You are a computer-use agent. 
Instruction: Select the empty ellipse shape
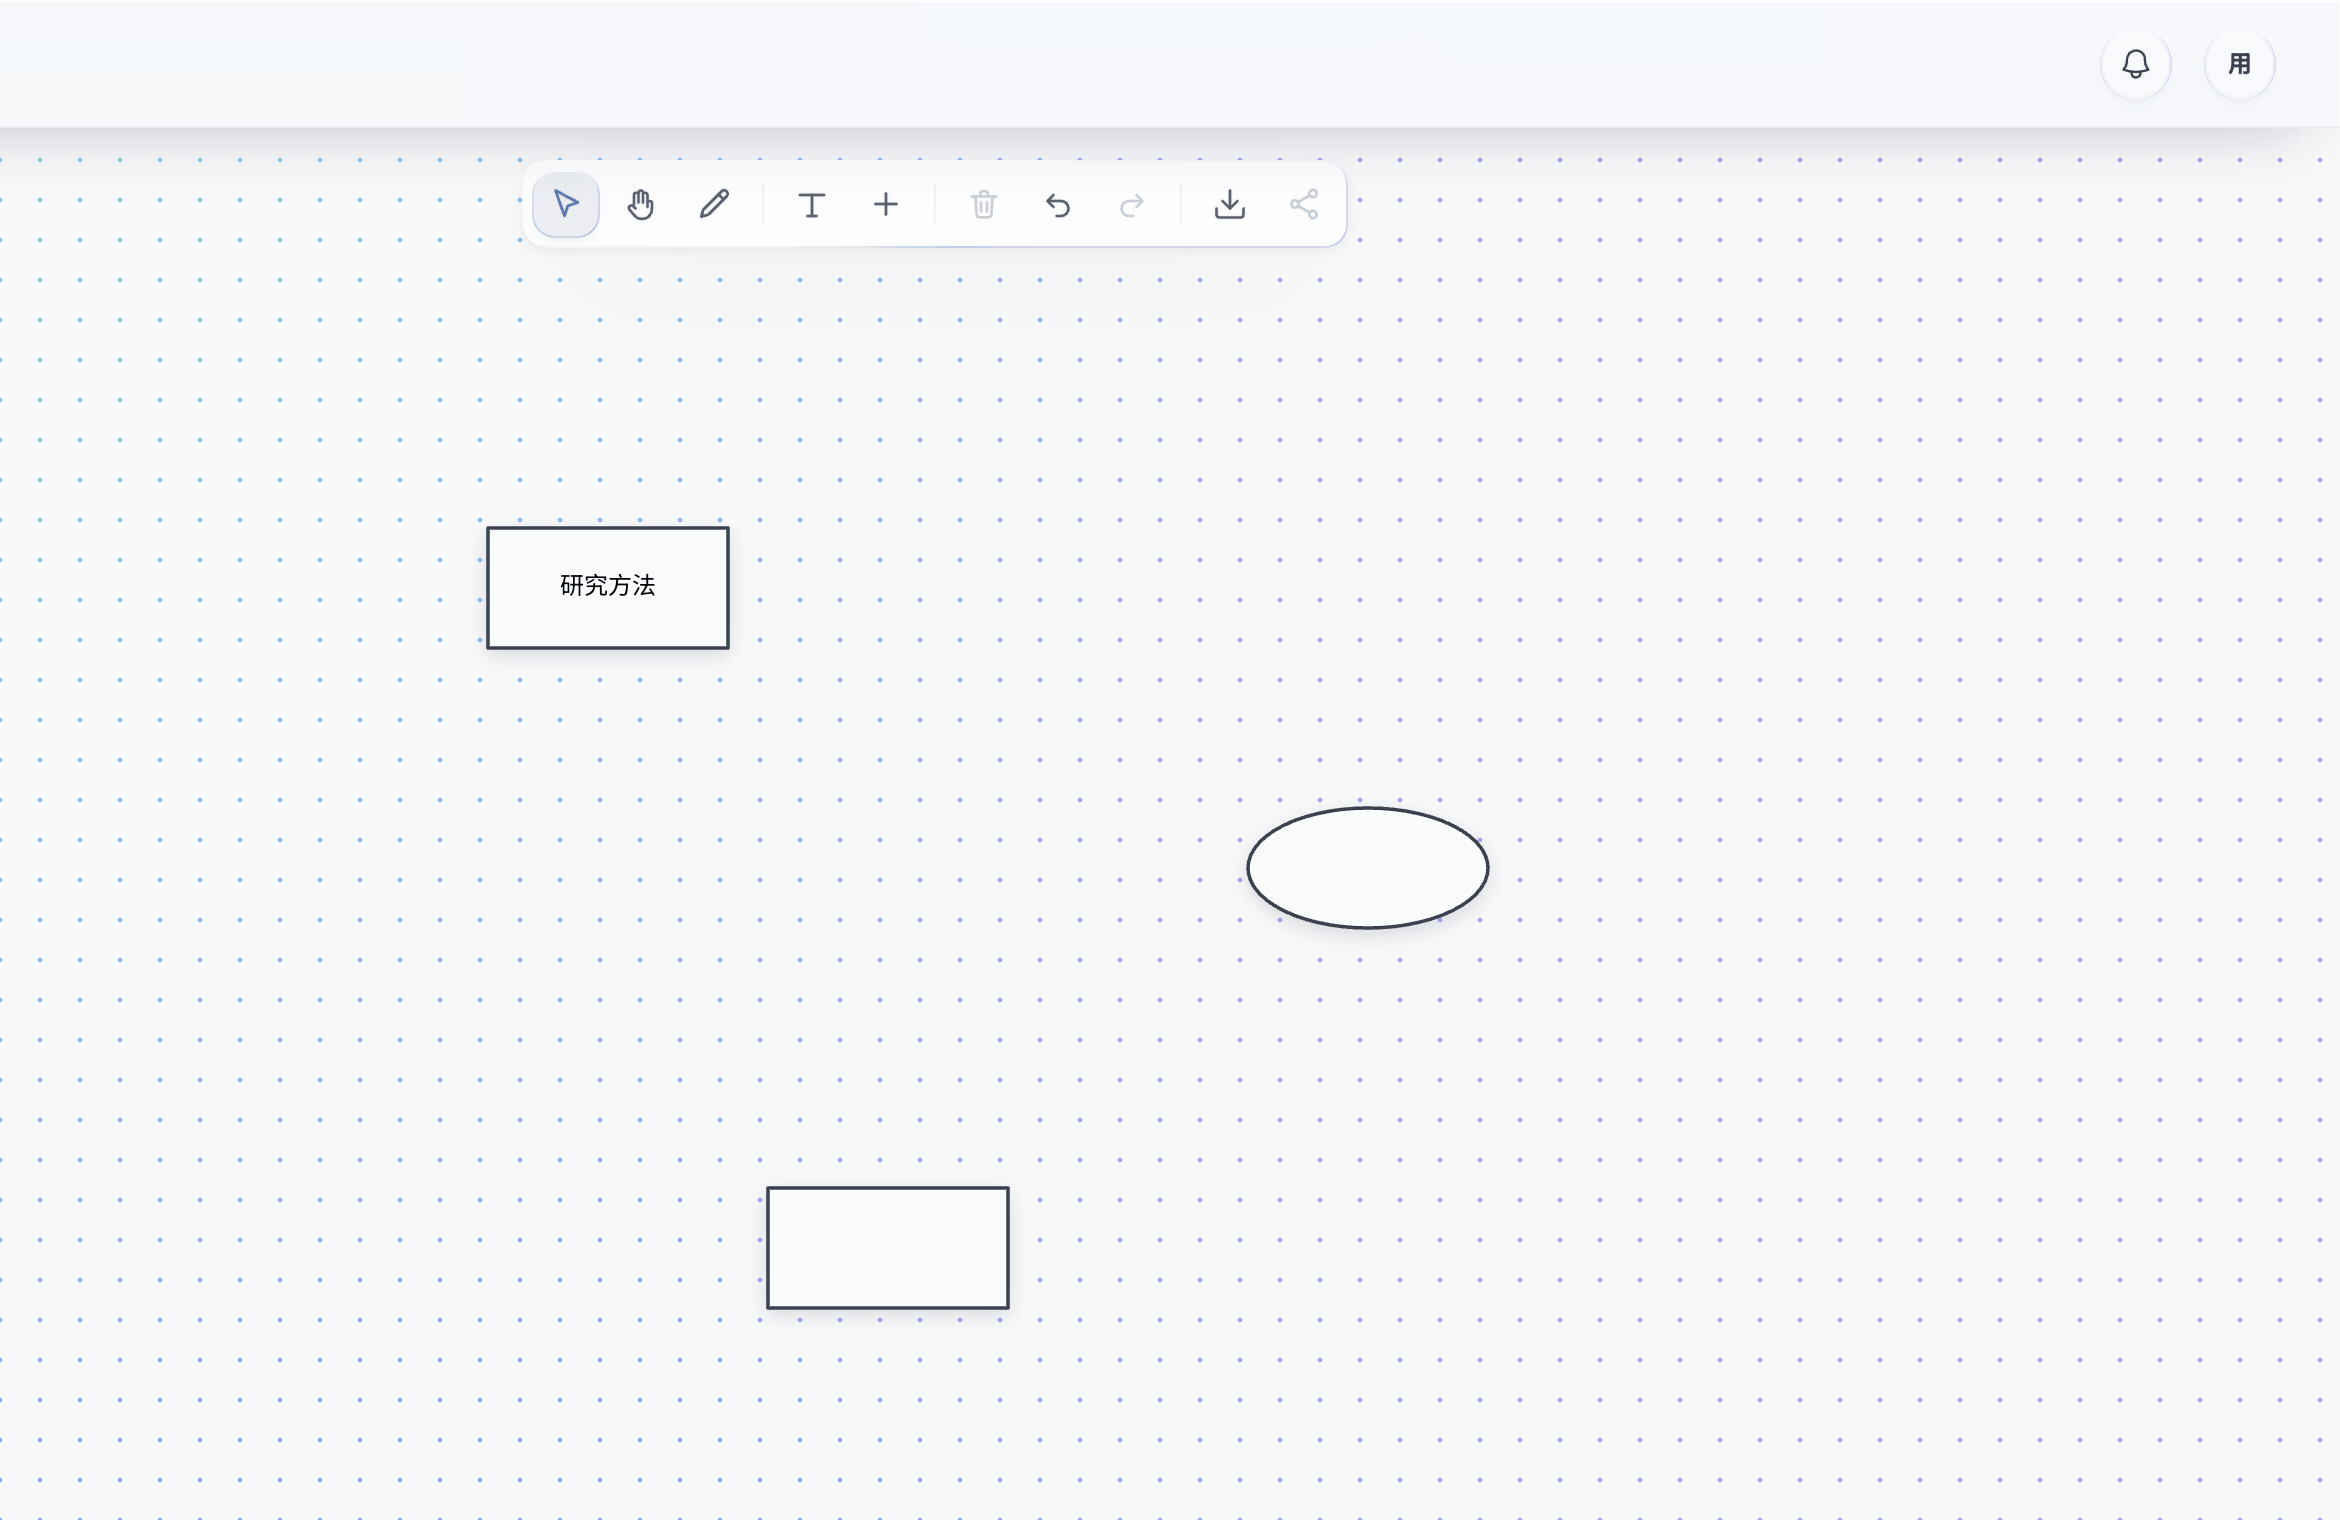(1368, 868)
